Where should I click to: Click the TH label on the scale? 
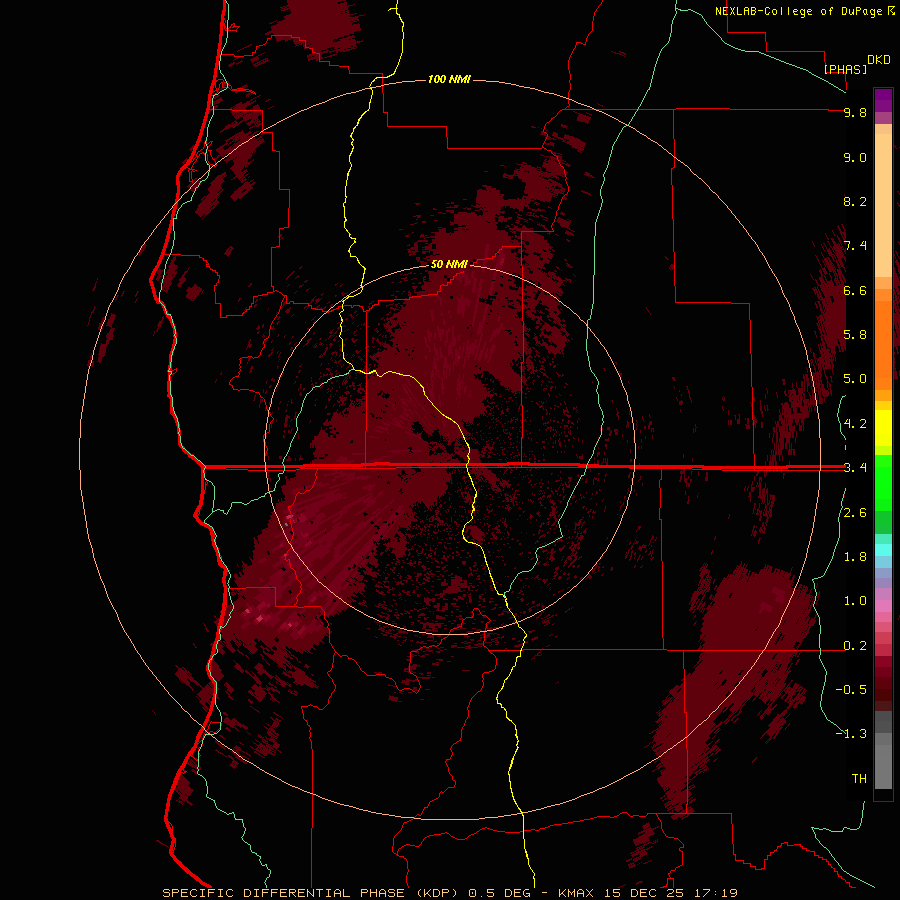859,778
